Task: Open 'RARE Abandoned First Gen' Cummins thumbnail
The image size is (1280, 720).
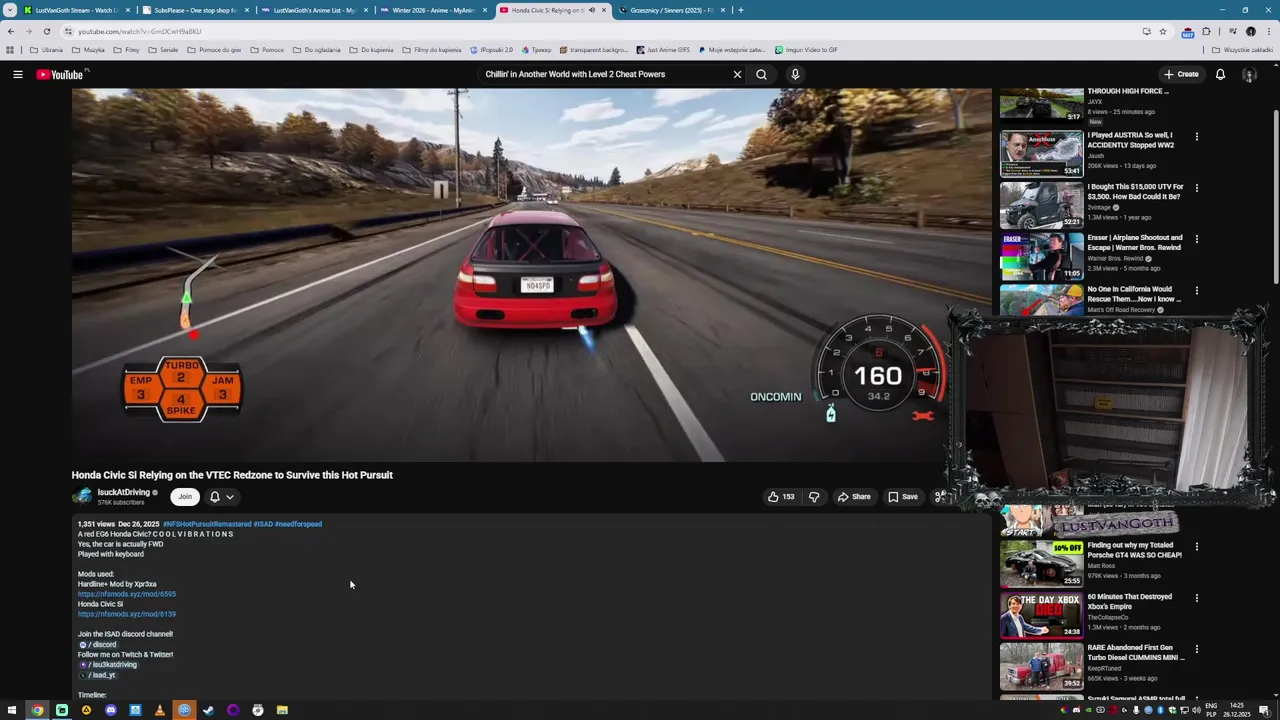Action: (x=1041, y=666)
